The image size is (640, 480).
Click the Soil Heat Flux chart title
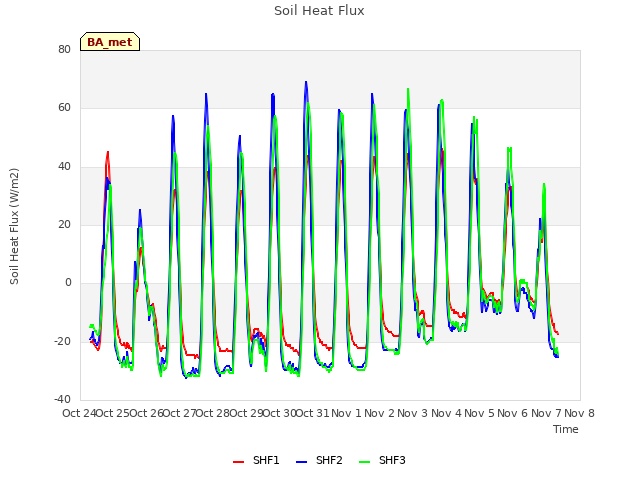tap(319, 11)
